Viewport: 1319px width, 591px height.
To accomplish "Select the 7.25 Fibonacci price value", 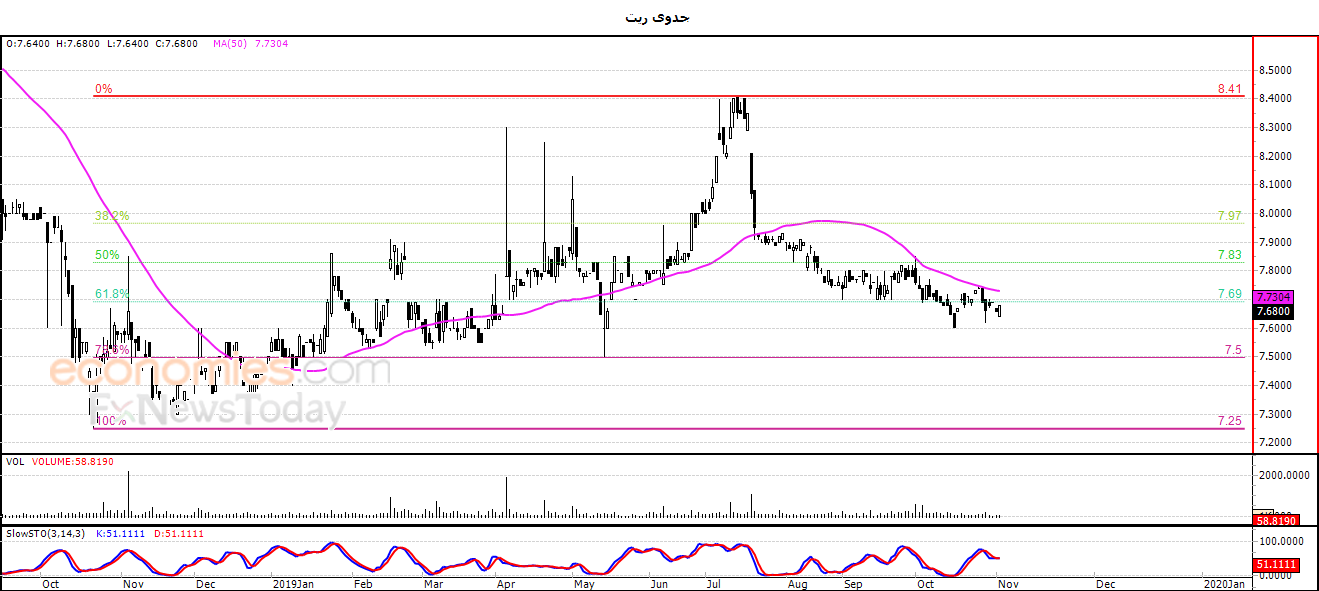I will [1232, 422].
